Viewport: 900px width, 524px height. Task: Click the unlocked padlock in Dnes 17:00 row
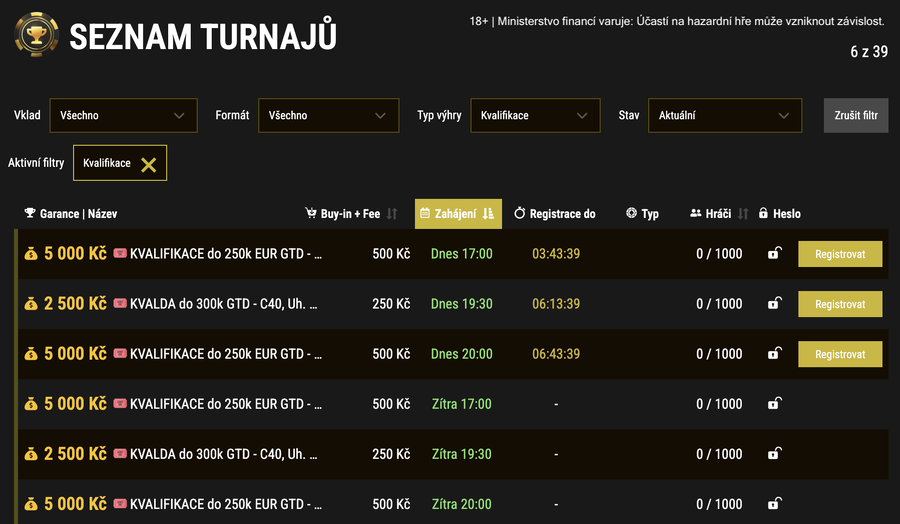coord(775,253)
